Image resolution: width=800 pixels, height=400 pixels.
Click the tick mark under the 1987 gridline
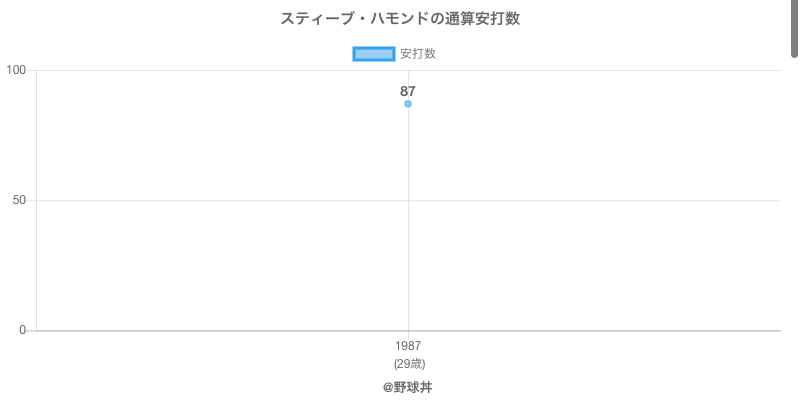tap(408, 334)
